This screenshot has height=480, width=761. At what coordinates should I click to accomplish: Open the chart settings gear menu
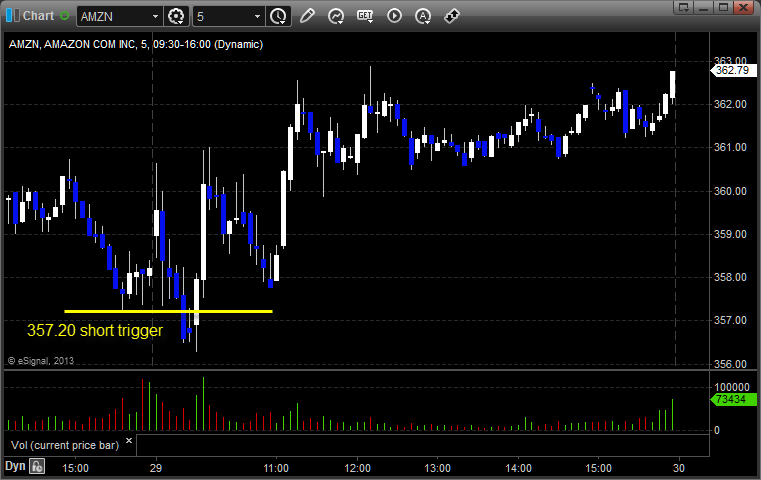176,17
